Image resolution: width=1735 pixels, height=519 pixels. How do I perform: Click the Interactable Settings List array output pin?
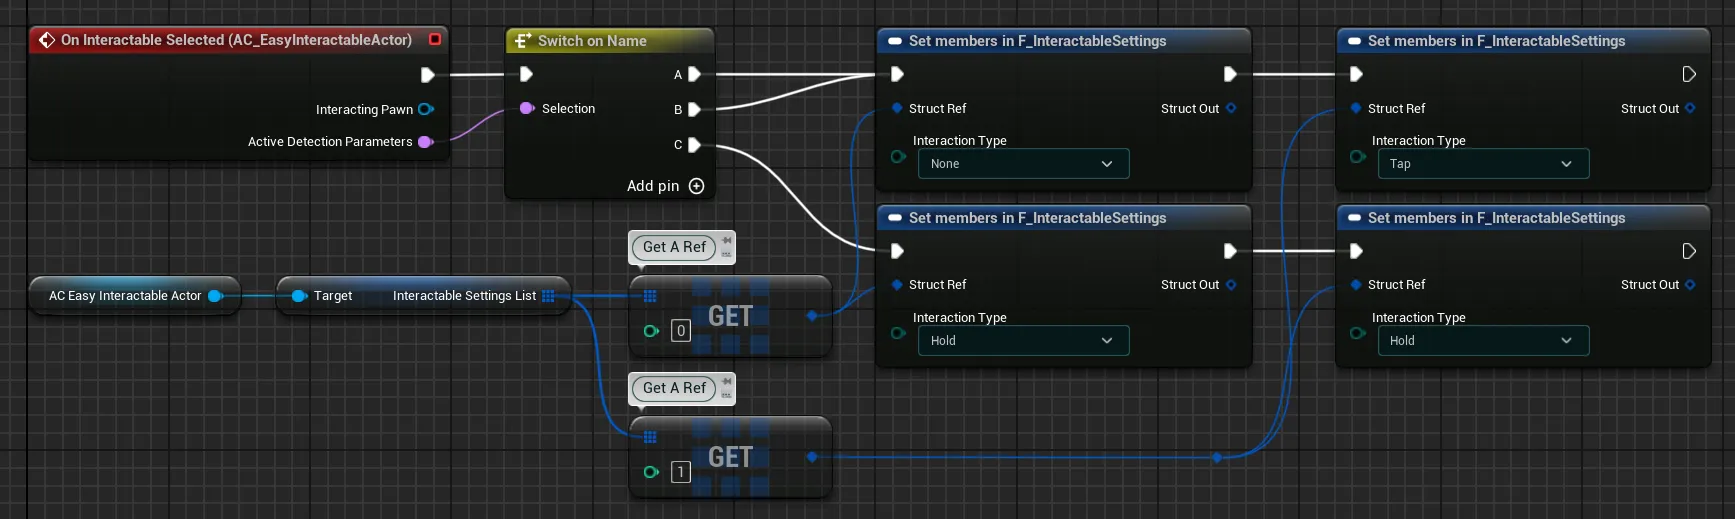pos(548,296)
